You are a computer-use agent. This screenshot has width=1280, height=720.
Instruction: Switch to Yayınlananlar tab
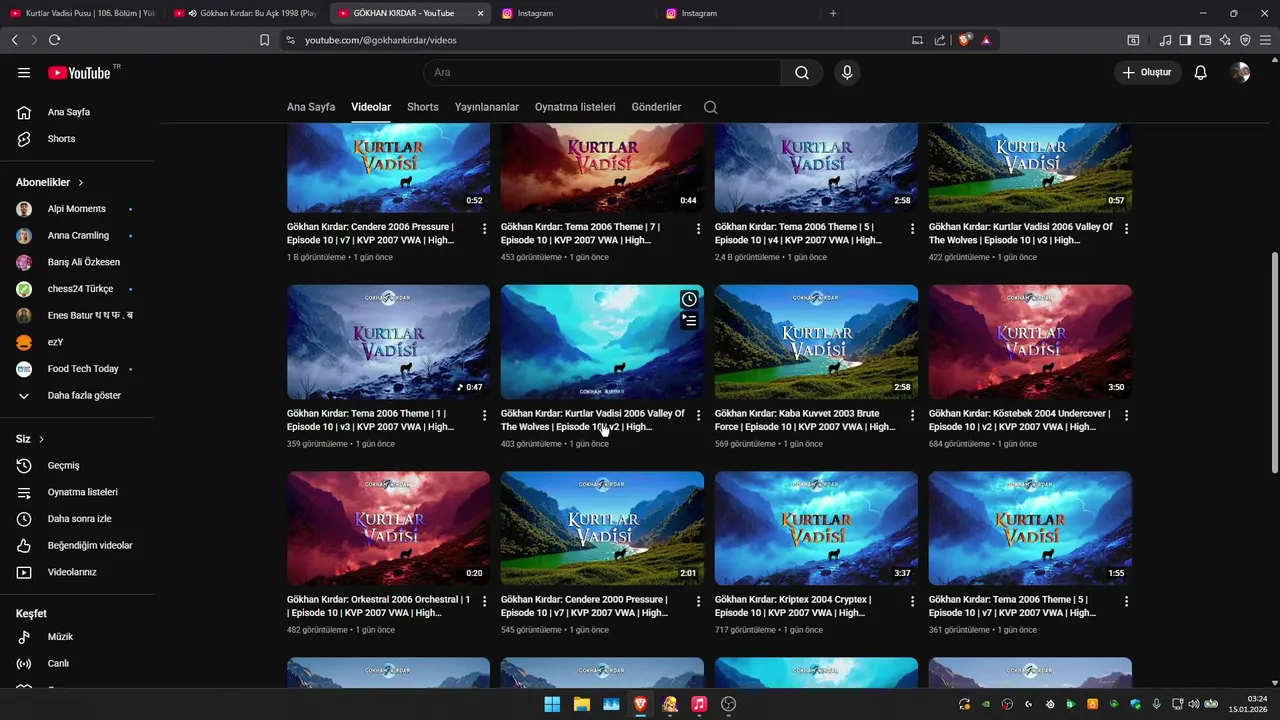pyautogui.click(x=487, y=107)
